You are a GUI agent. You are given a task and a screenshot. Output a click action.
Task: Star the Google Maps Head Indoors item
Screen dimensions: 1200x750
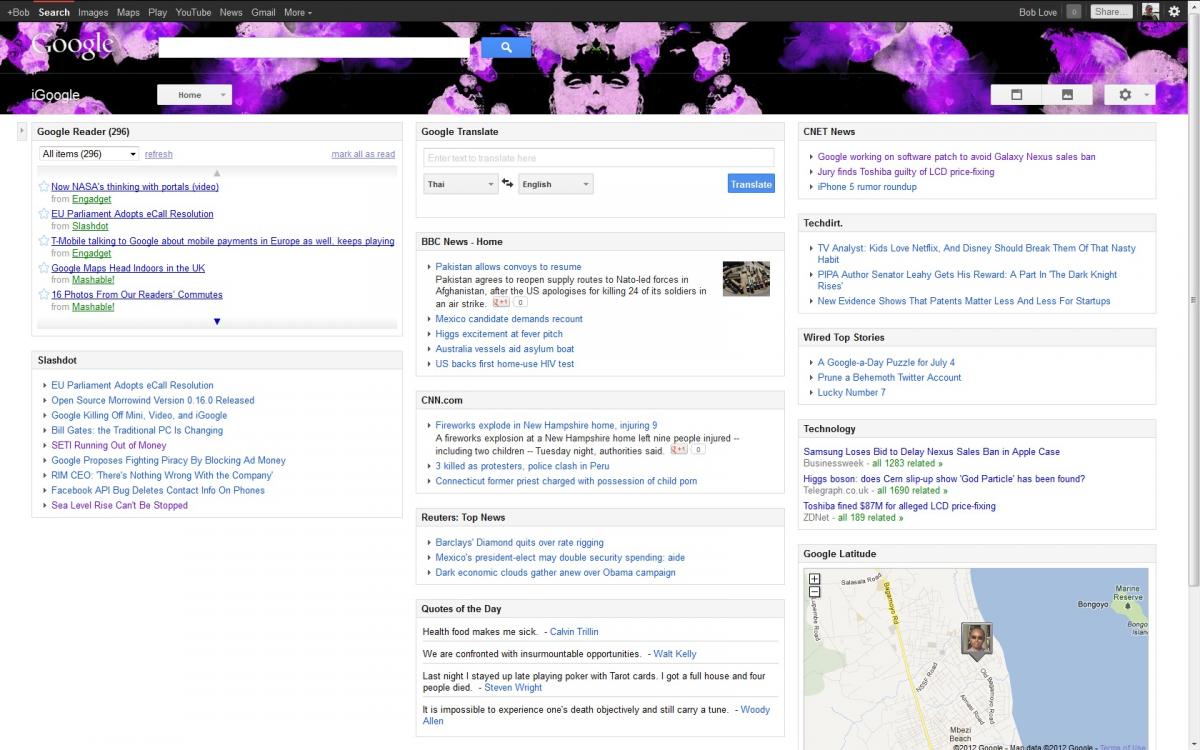pos(43,267)
